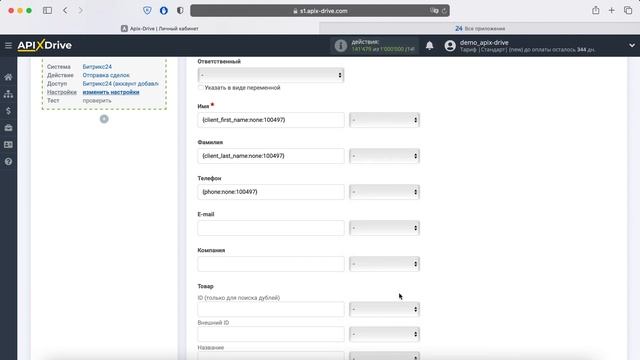Open the notifications bell
The width and height of the screenshot is (640, 360).
pyautogui.click(x=429, y=45)
